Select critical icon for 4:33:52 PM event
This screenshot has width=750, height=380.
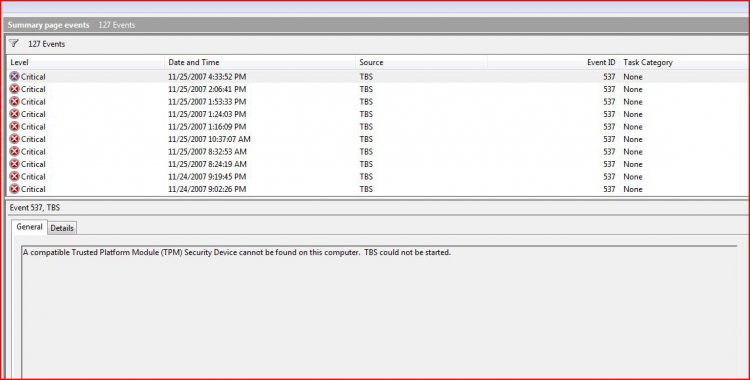click(x=14, y=77)
